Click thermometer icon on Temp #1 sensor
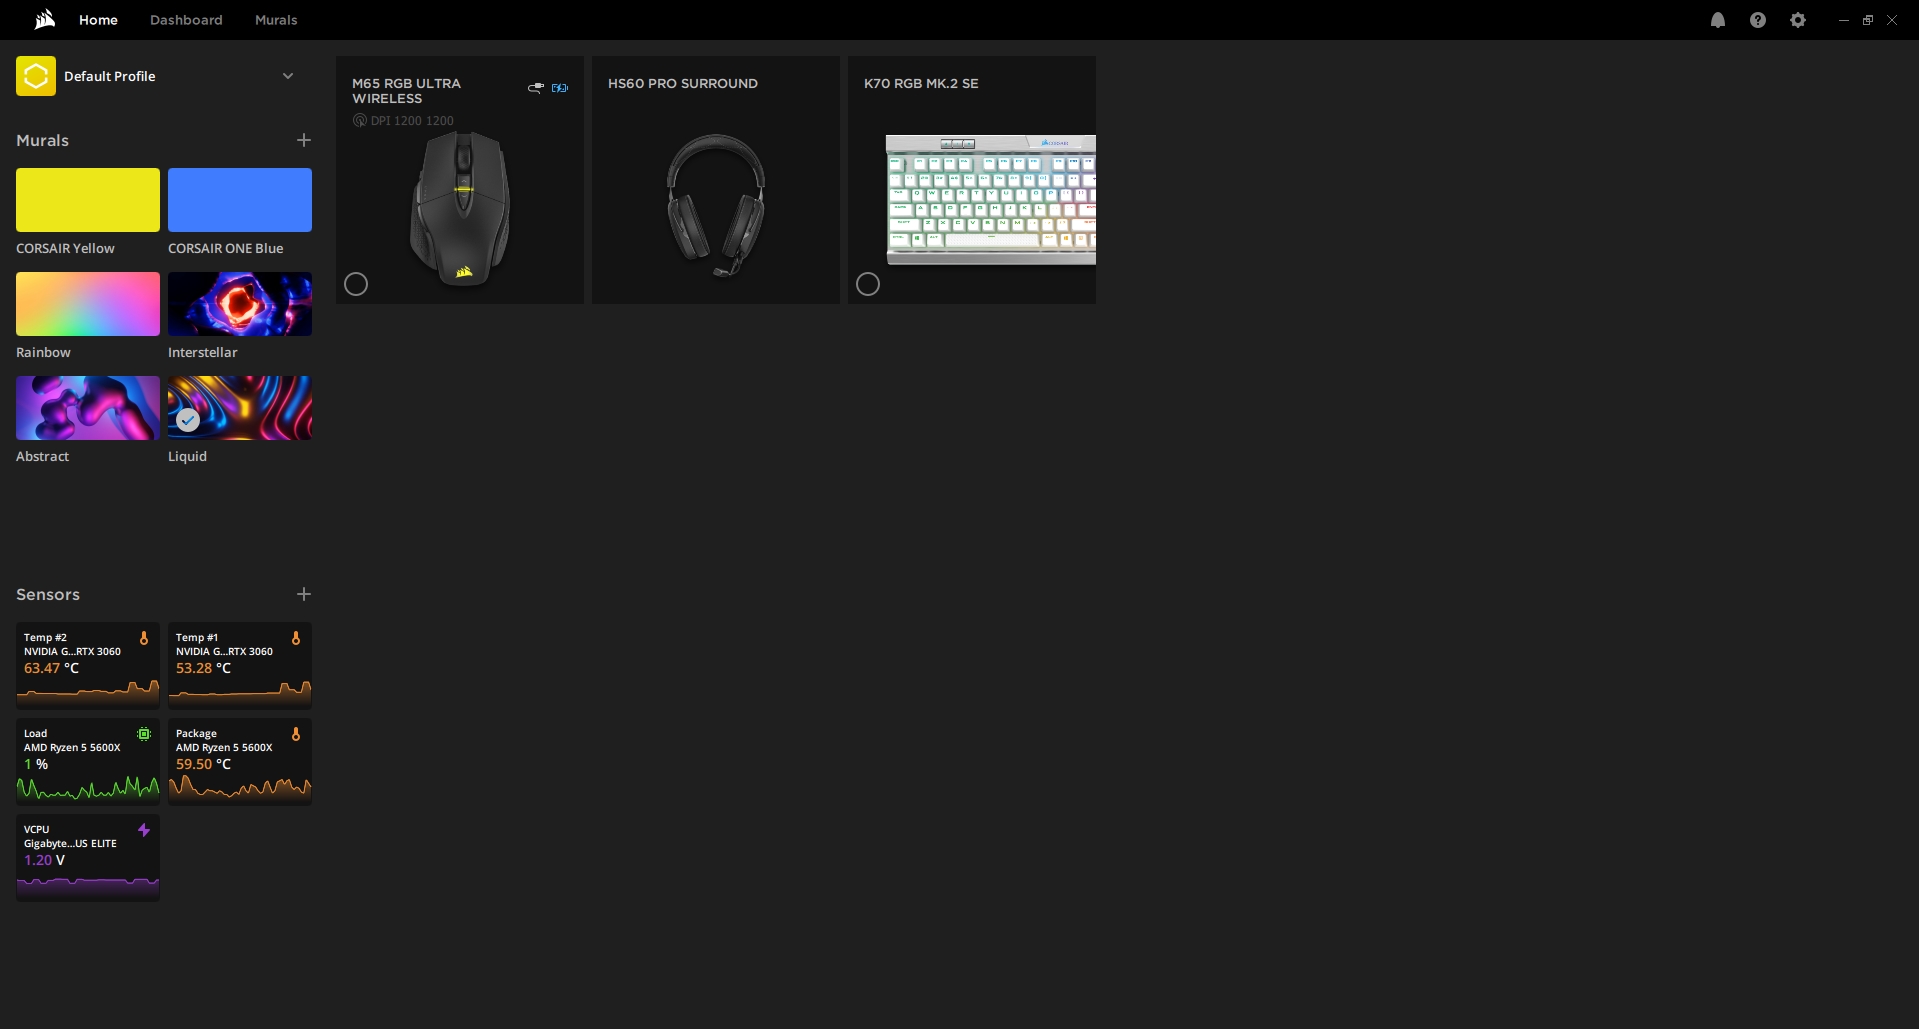 (296, 638)
